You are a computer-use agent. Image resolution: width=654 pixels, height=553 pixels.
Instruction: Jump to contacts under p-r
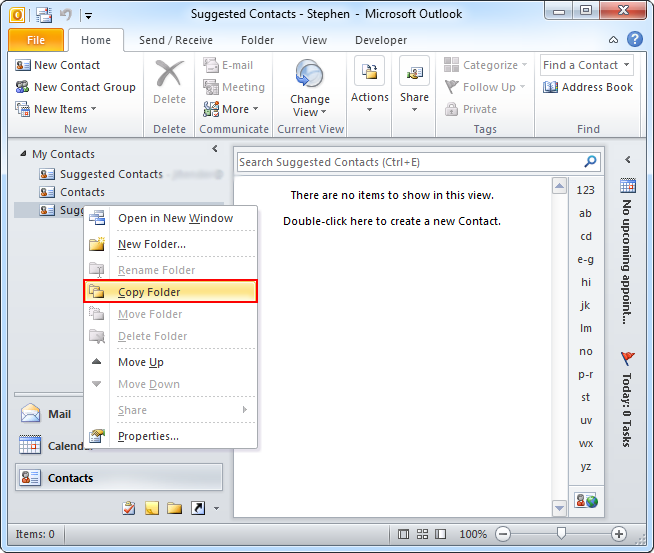(585, 375)
